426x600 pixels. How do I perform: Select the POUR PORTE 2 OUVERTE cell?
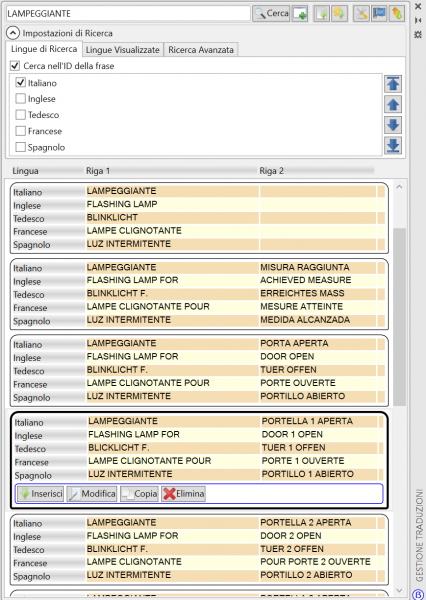pyautogui.click(x=318, y=562)
